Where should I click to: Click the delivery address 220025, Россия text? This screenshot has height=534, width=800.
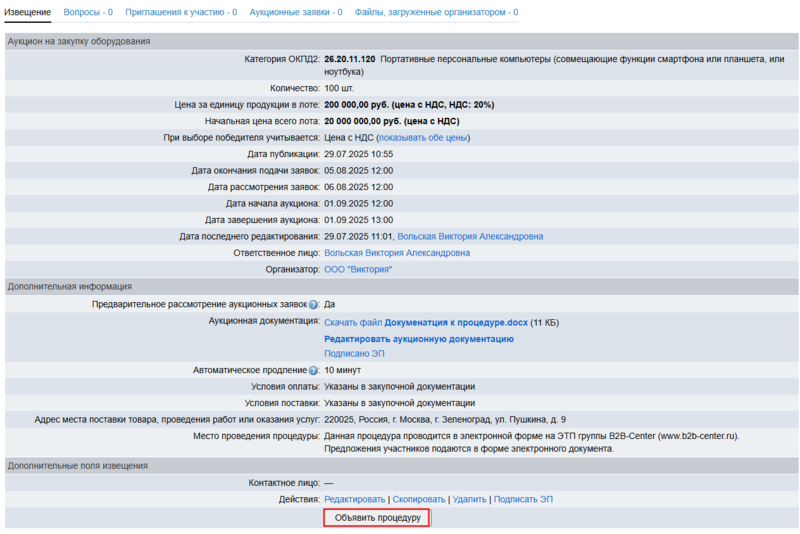coord(445,420)
